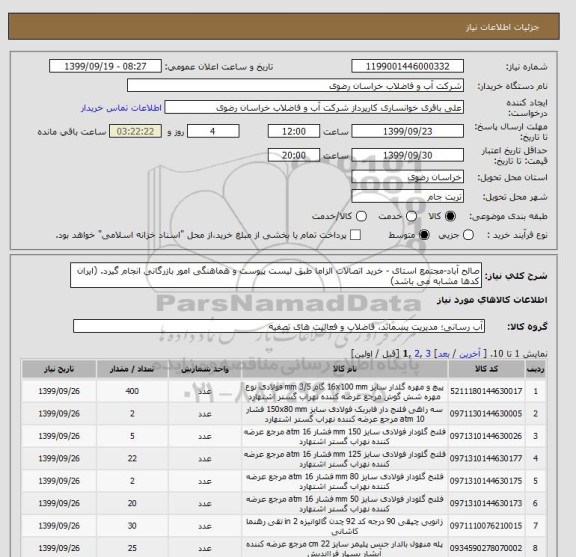576x557 pixels.
Task: Click the general need description text box
Action: coord(276,276)
